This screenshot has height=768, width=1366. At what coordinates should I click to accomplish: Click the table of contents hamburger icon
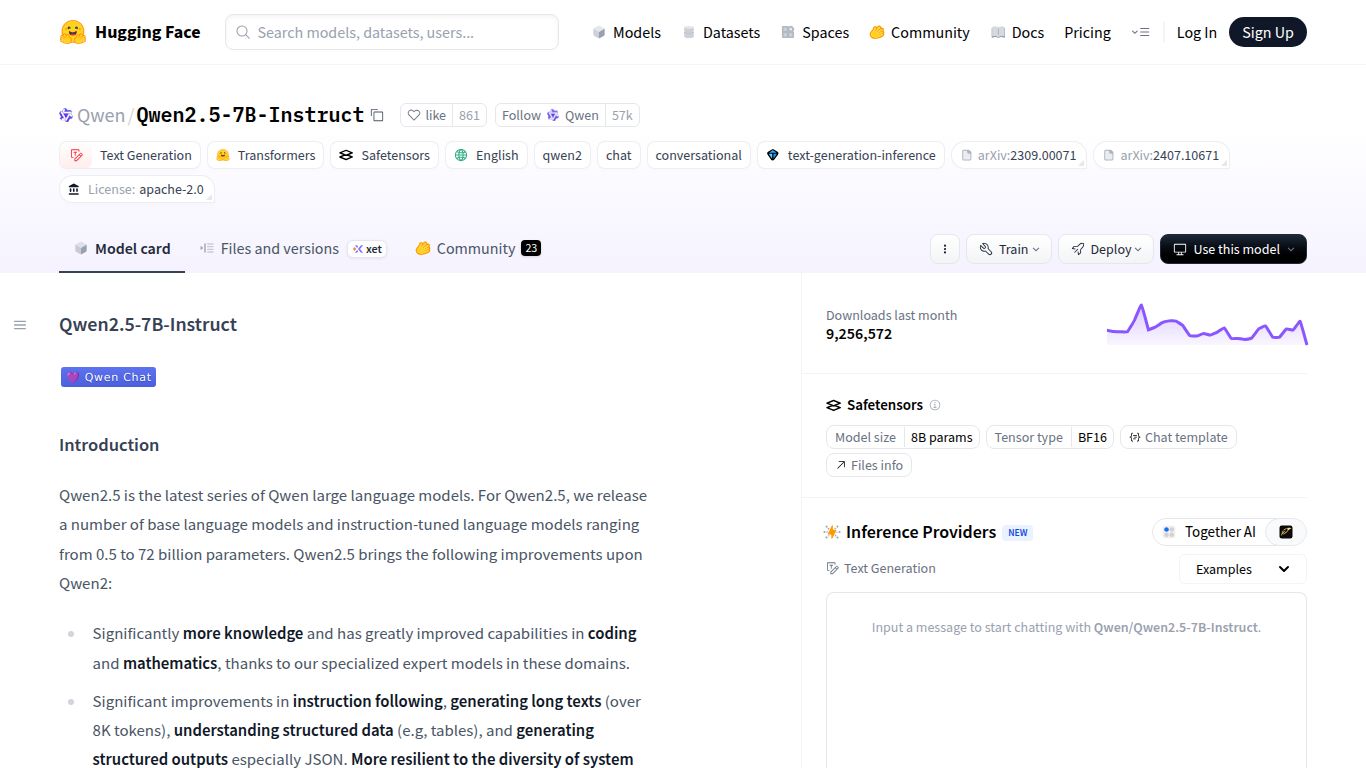coord(20,325)
